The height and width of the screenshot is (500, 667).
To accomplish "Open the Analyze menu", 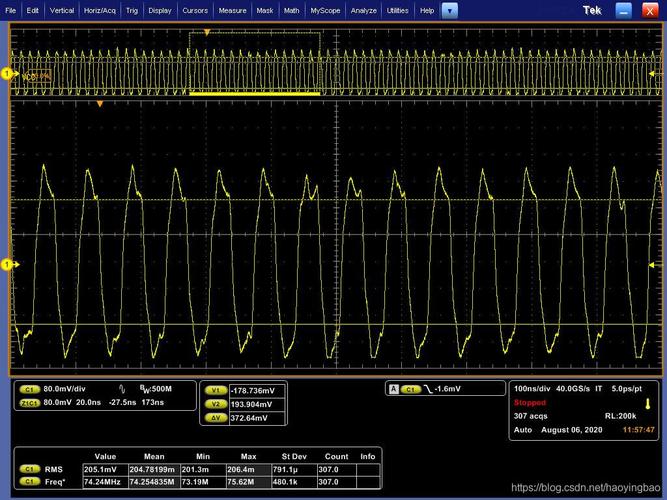I will point(364,11).
